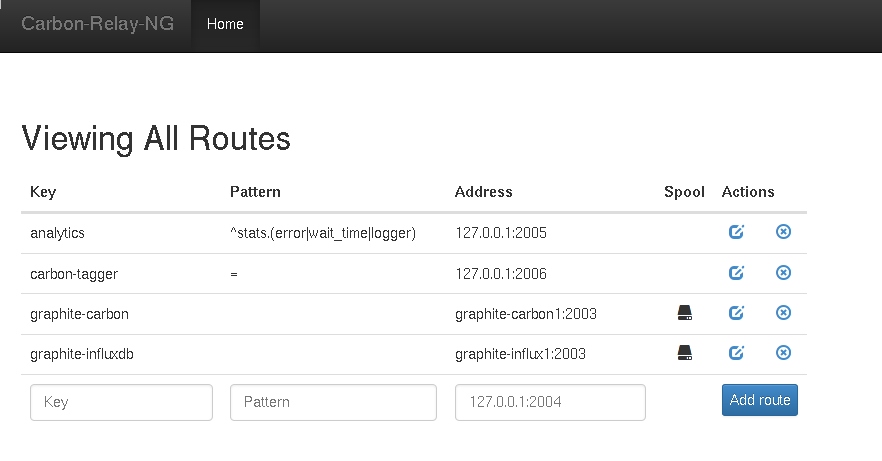Click the analytics route key

(58, 233)
